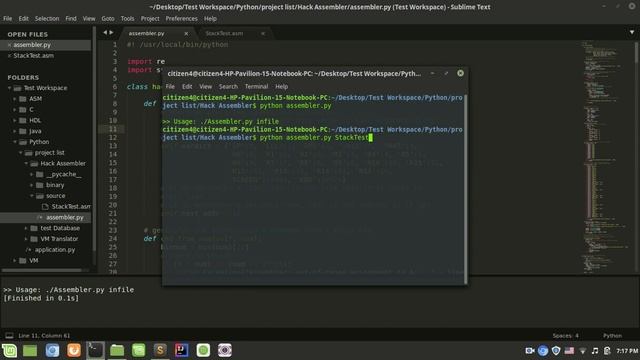Open the terminal window's Terminal menu
This screenshot has height=360, width=640.
[256, 87]
